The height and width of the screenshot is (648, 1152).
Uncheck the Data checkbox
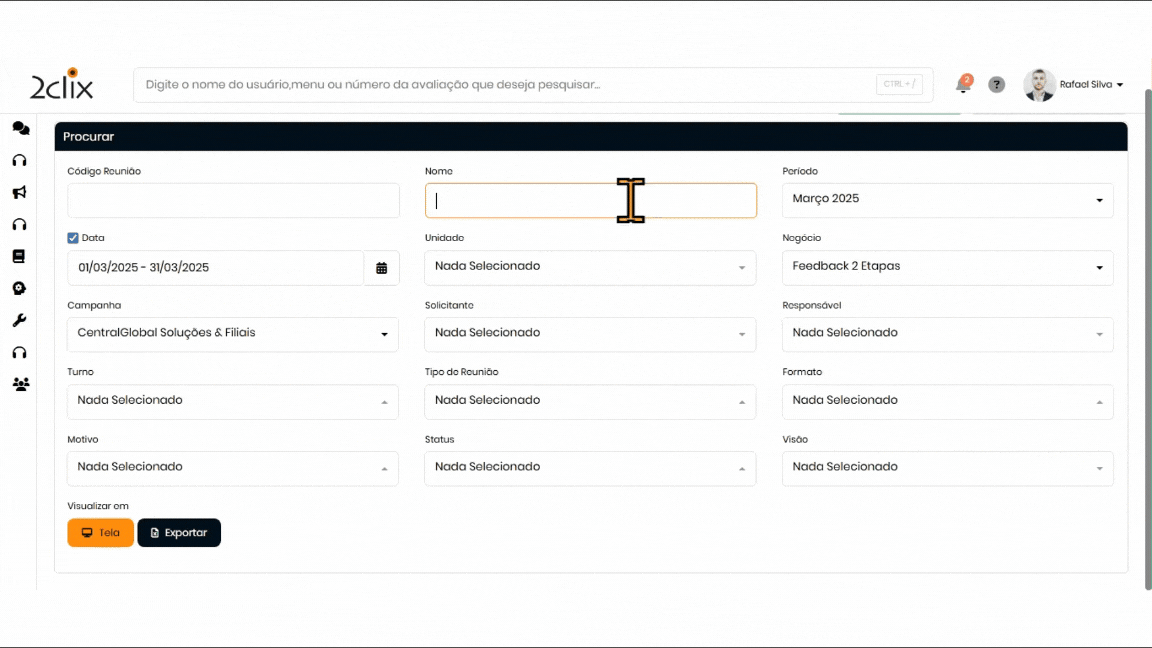point(73,238)
